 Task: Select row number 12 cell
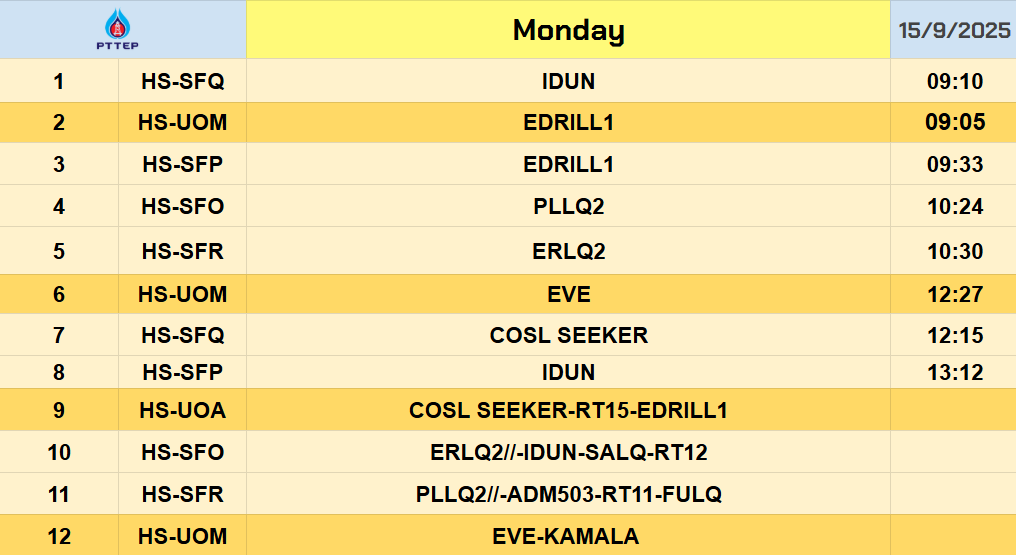59,536
